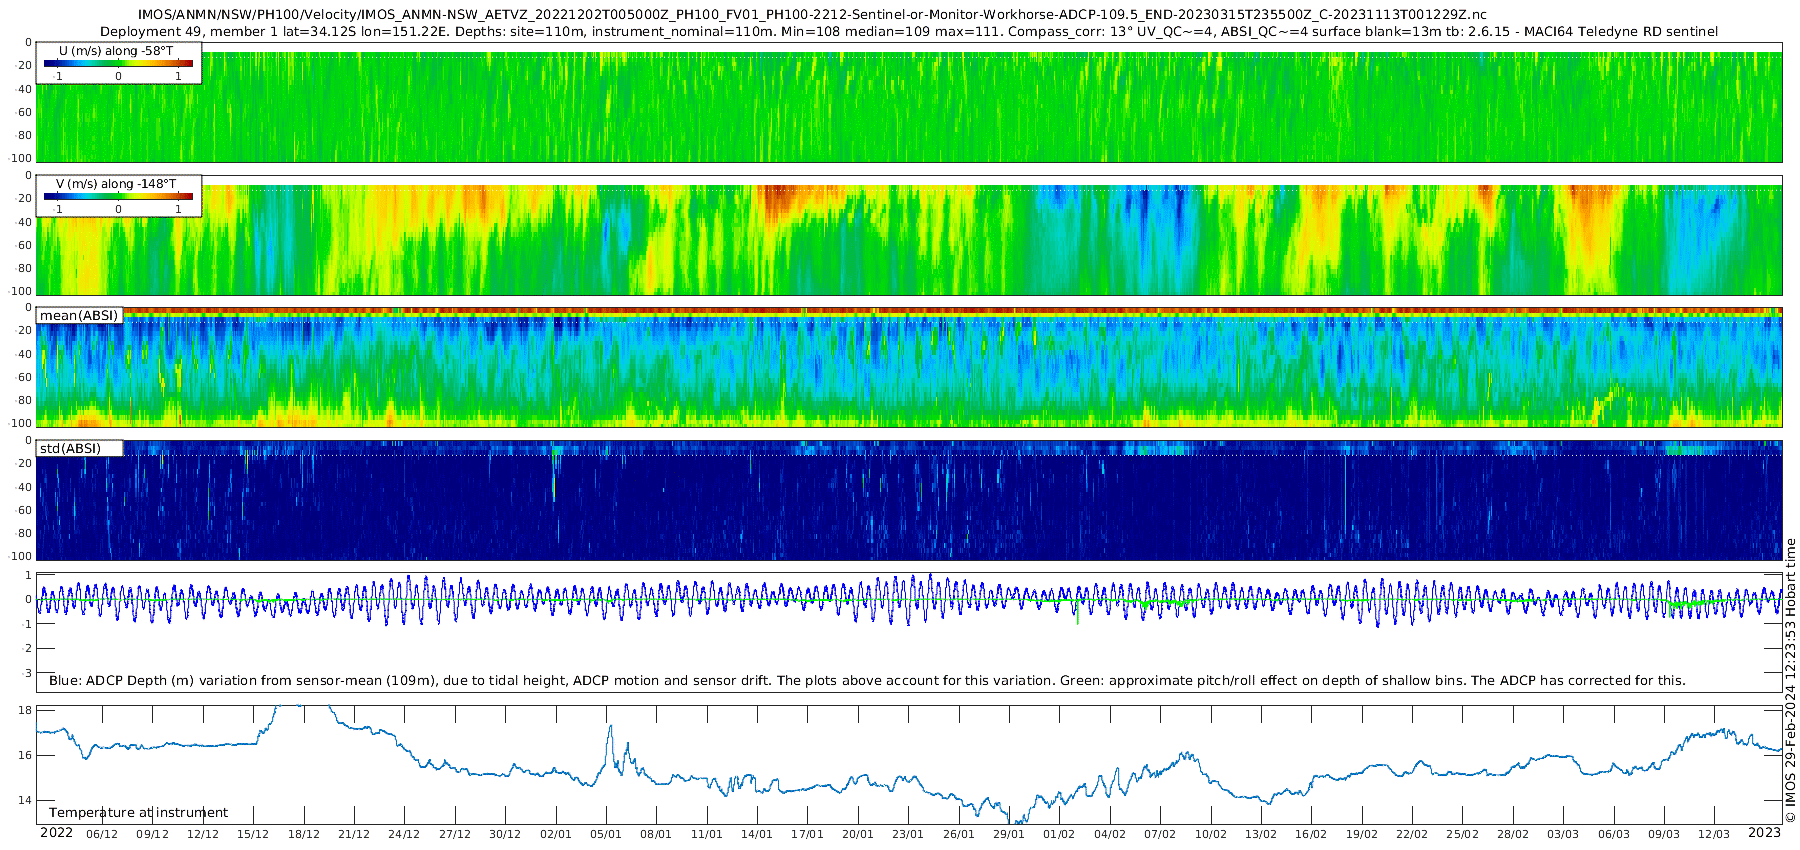Click the 13/02 date tick label
This screenshot has width=1800, height=850.
click(1260, 834)
